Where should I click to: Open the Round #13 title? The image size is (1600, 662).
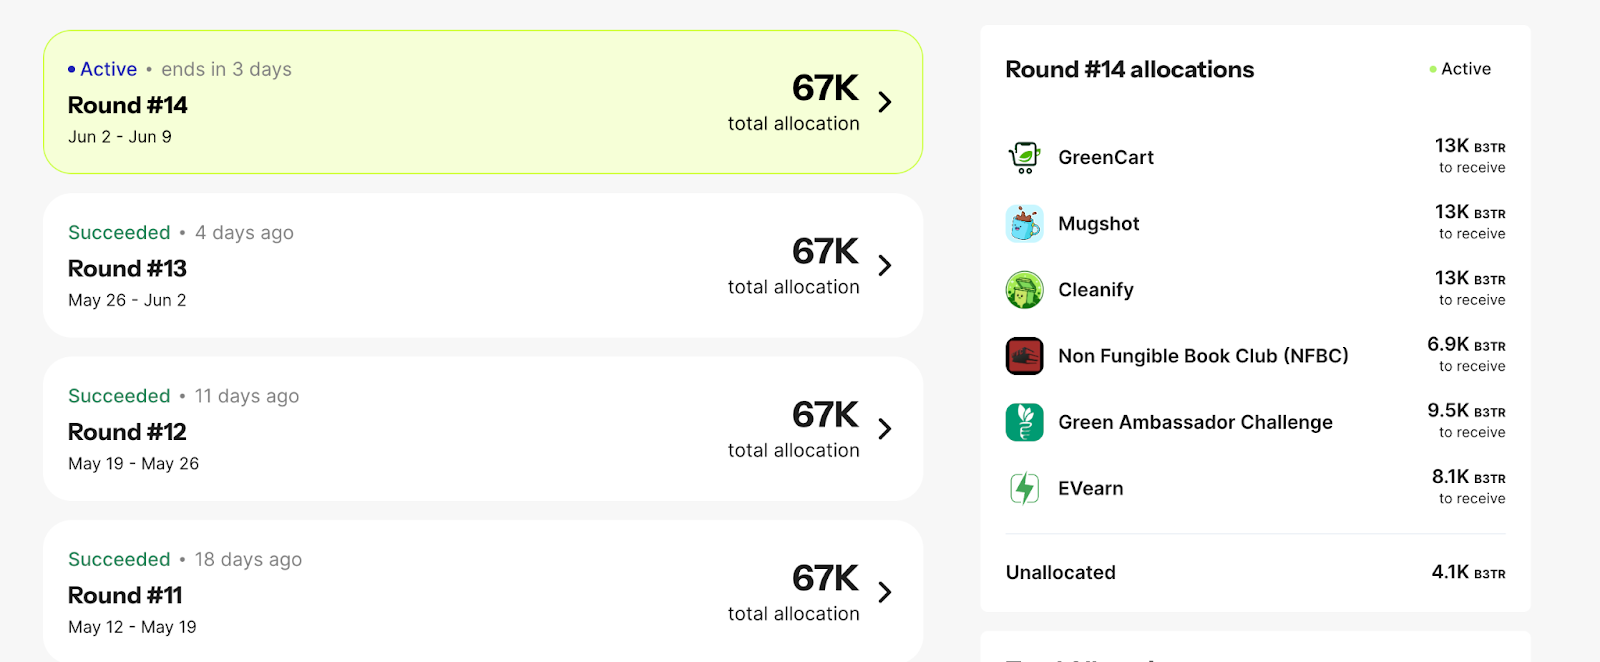128,269
